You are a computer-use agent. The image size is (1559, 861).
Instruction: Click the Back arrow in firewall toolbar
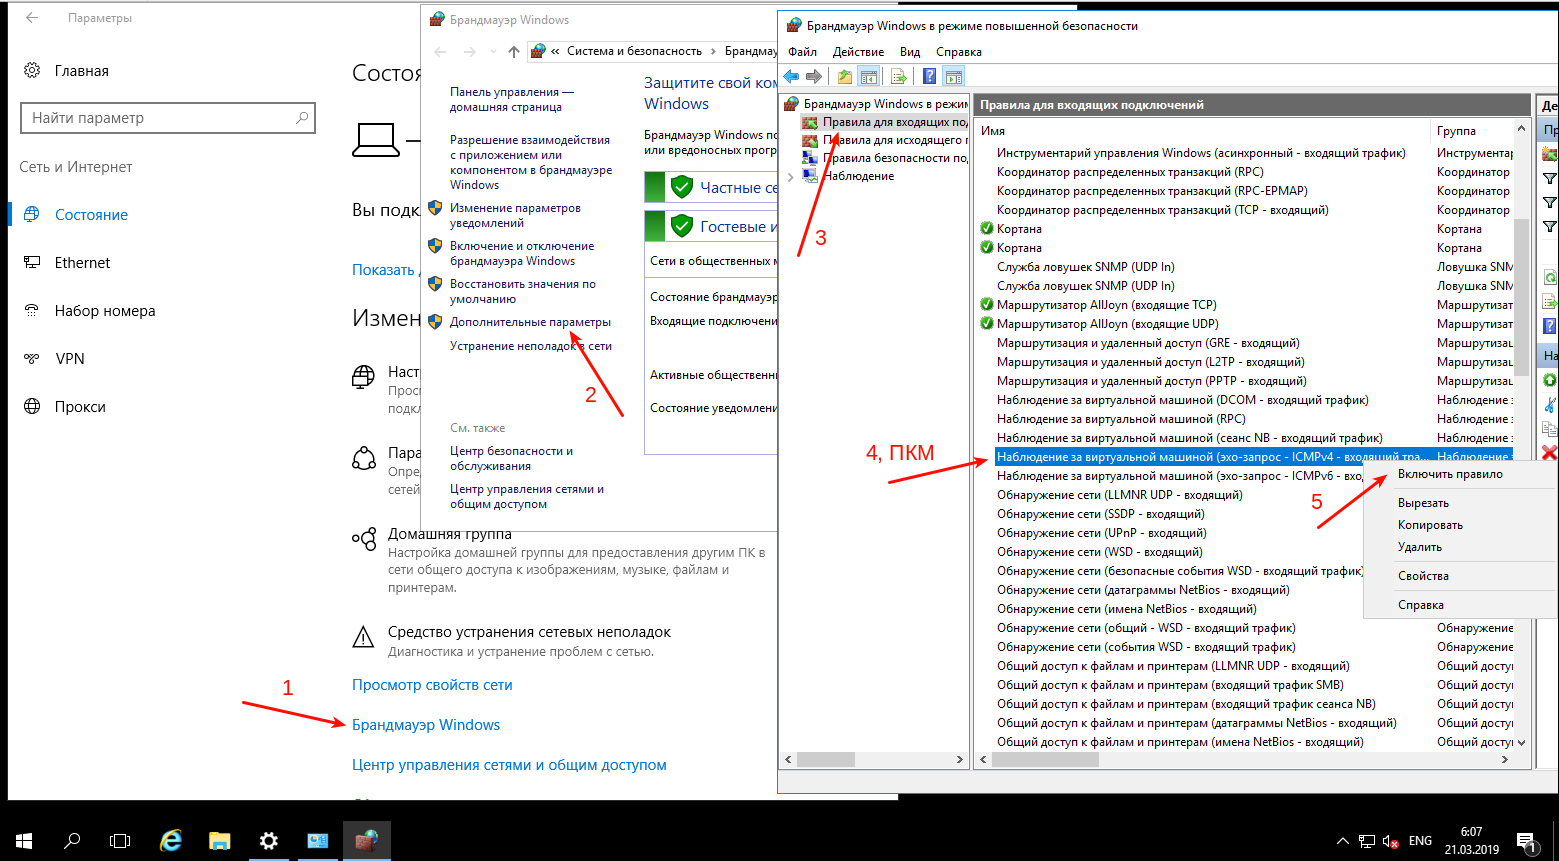[x=791, y=77]
